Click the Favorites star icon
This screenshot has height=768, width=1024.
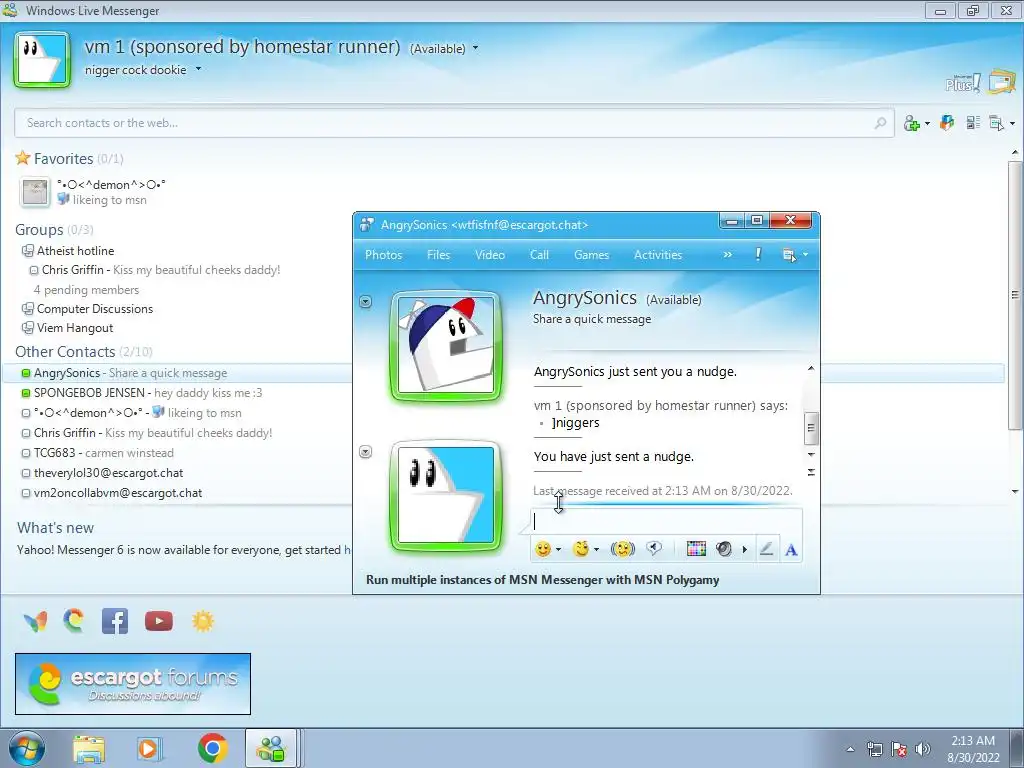23,158
